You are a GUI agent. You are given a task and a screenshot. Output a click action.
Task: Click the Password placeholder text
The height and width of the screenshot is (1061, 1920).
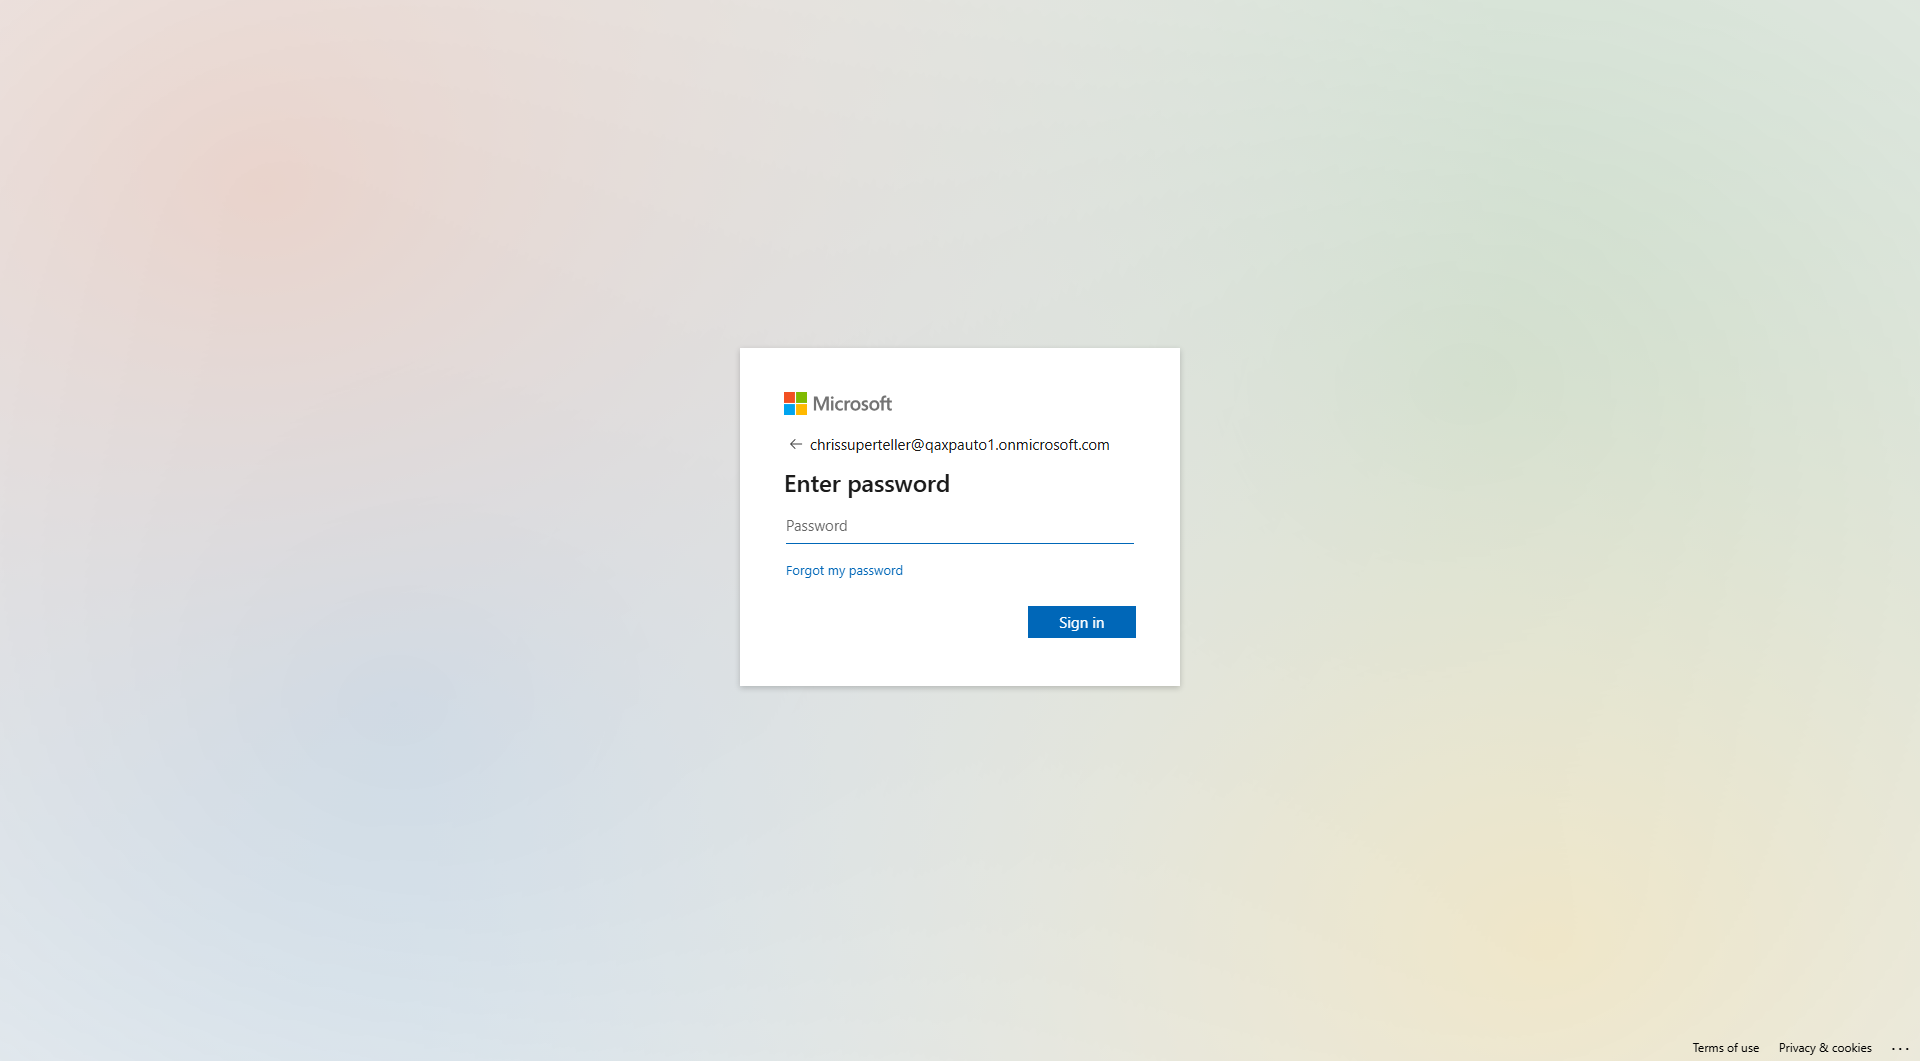pos(816,526)
